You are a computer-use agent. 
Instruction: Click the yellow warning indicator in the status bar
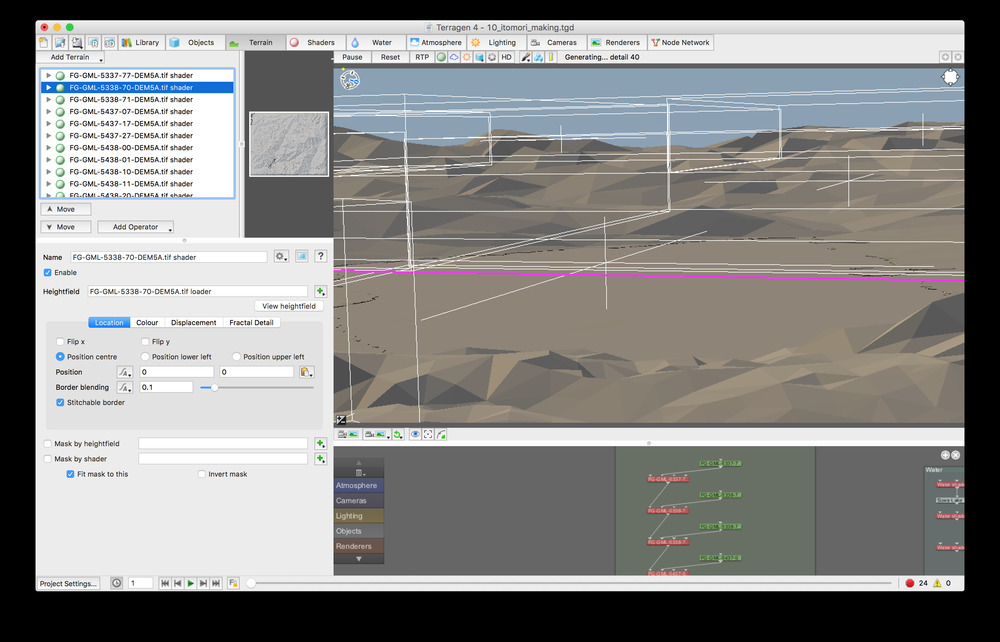(x=937, y=583)
